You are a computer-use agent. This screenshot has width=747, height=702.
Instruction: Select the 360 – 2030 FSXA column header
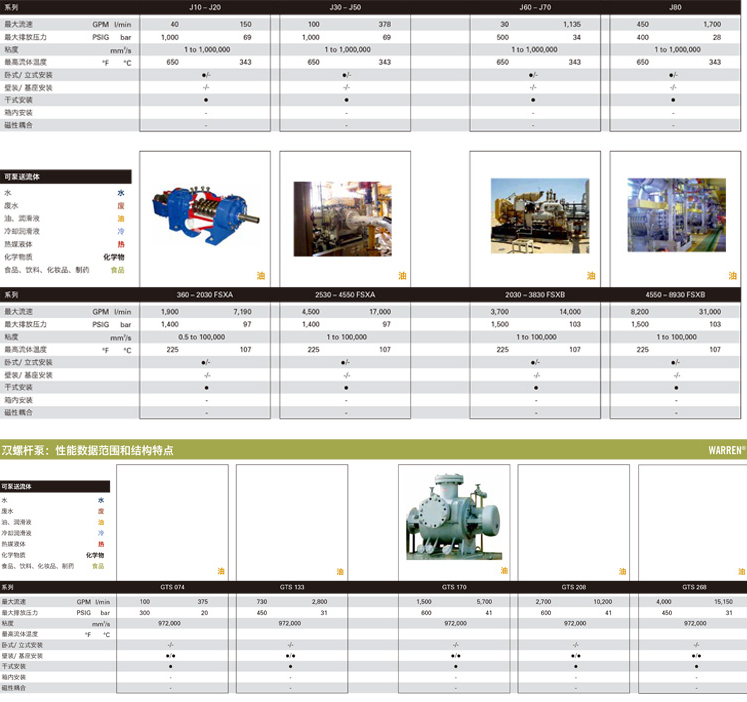(x=206, y=295)
